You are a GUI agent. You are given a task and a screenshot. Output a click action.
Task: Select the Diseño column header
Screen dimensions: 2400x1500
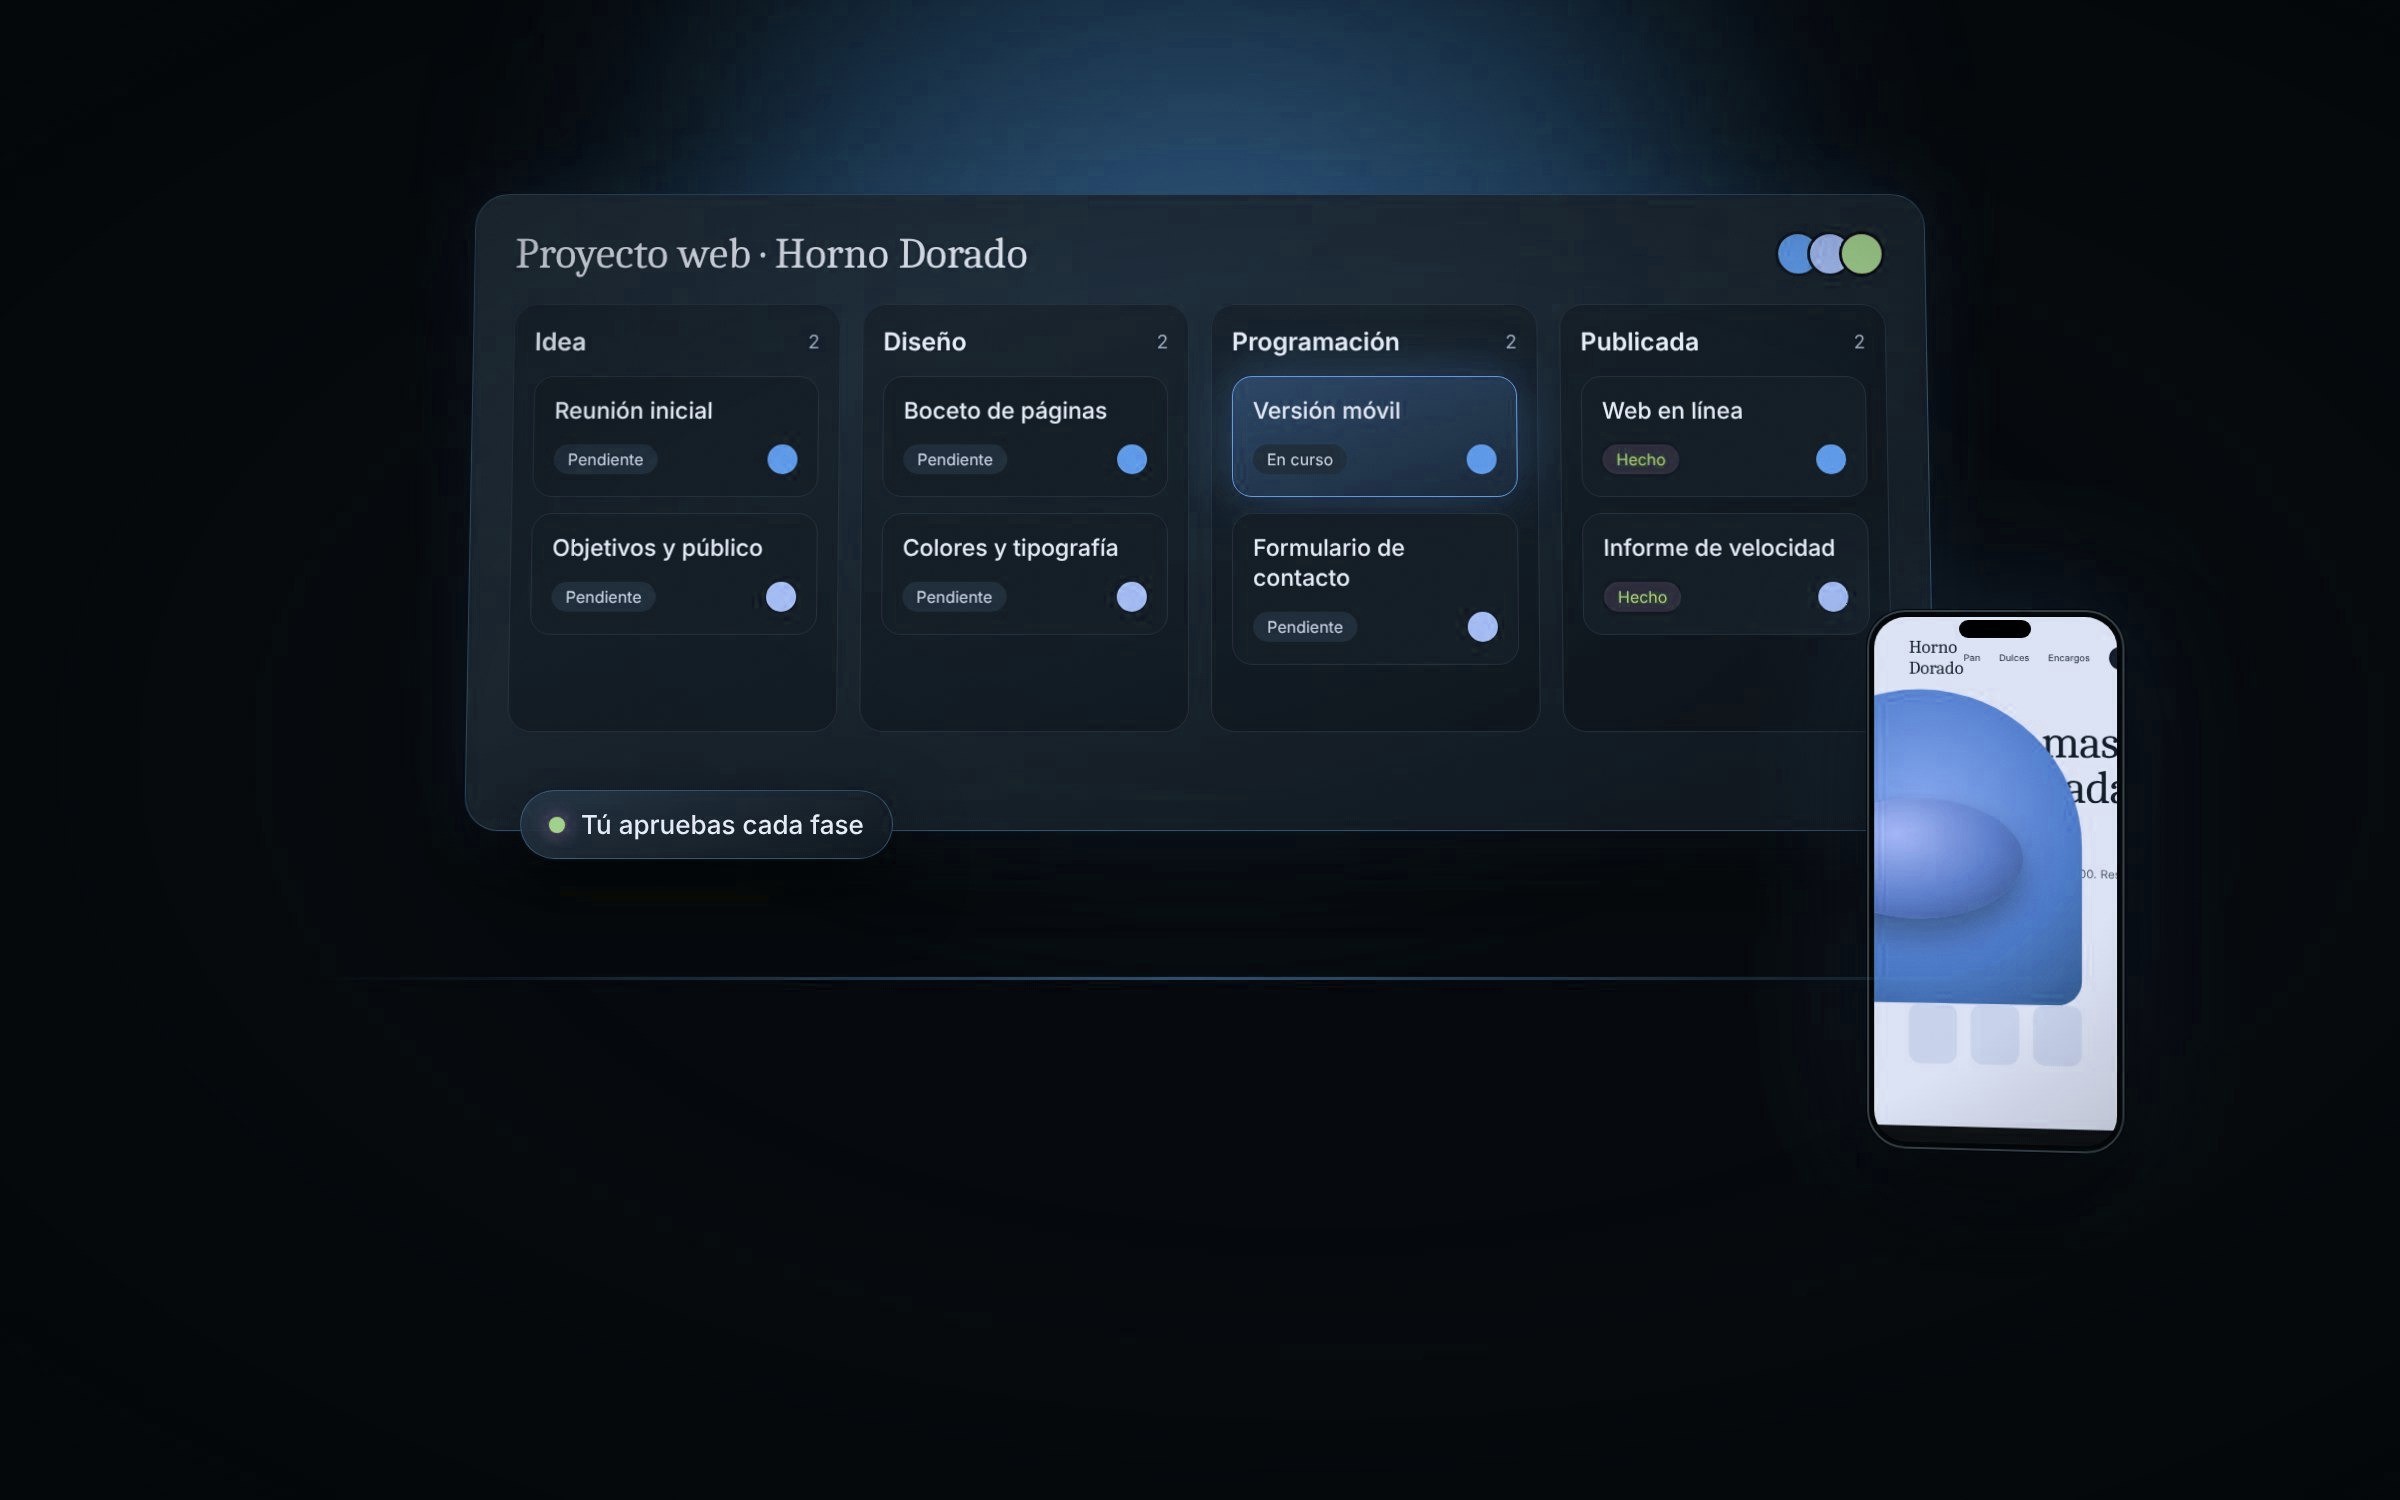pyautogui.click(x=924, y=342)
